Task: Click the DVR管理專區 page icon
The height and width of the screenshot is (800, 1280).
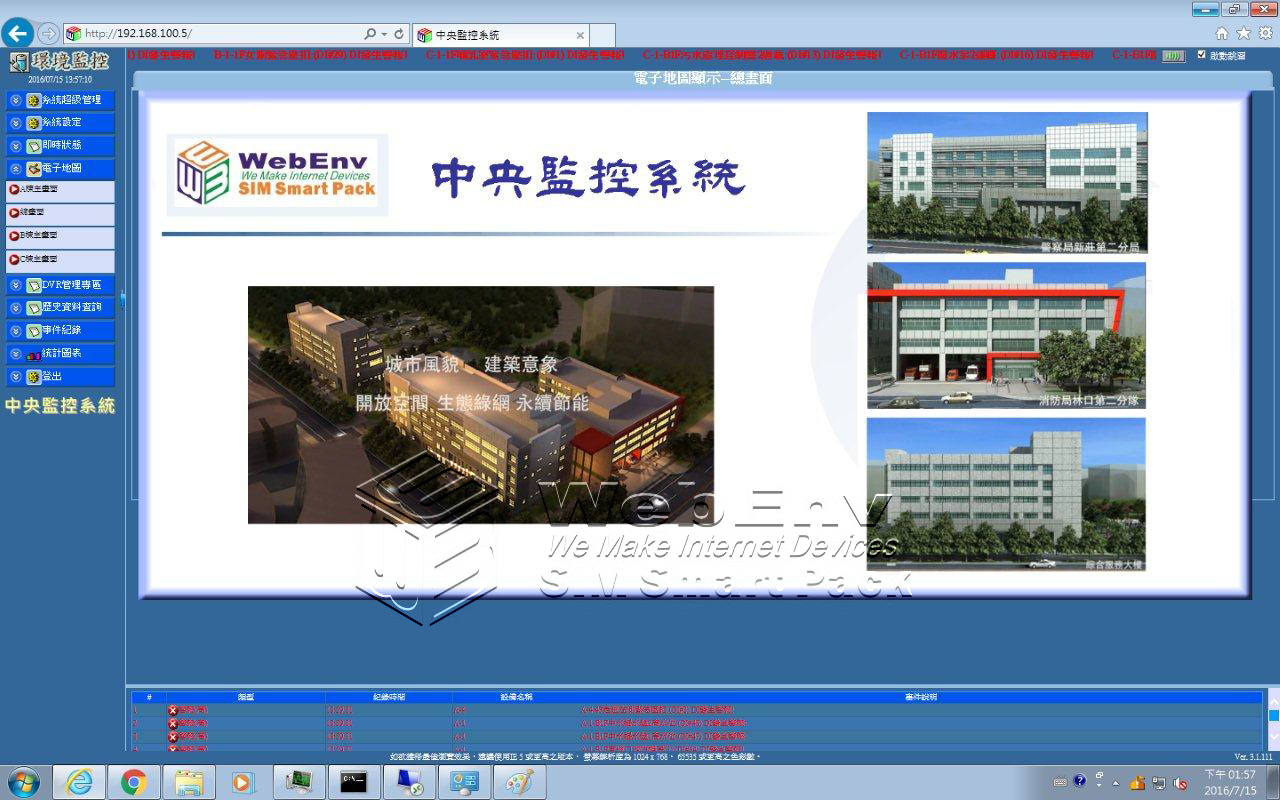Action: [33, 285]
